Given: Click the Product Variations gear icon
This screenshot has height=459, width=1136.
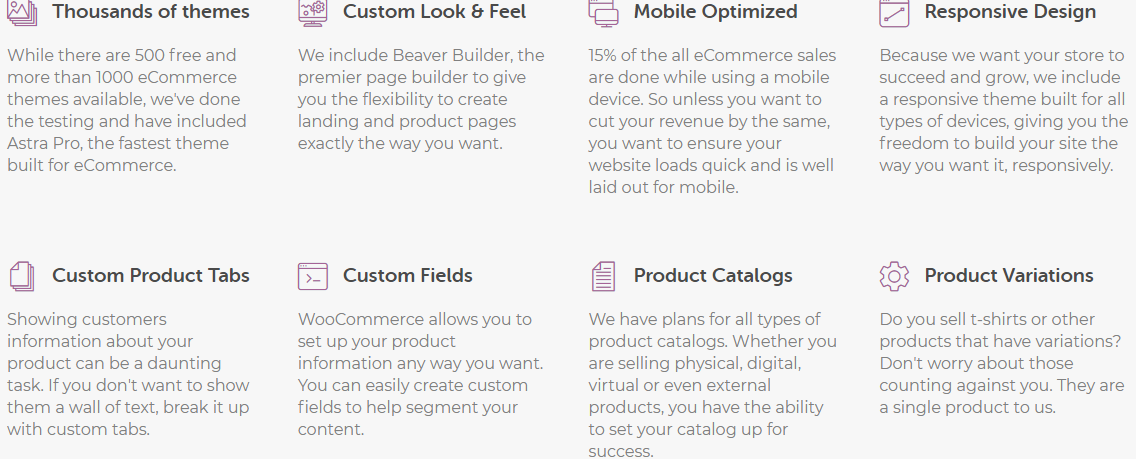Looking at the screenshot, I should point(894,277).
